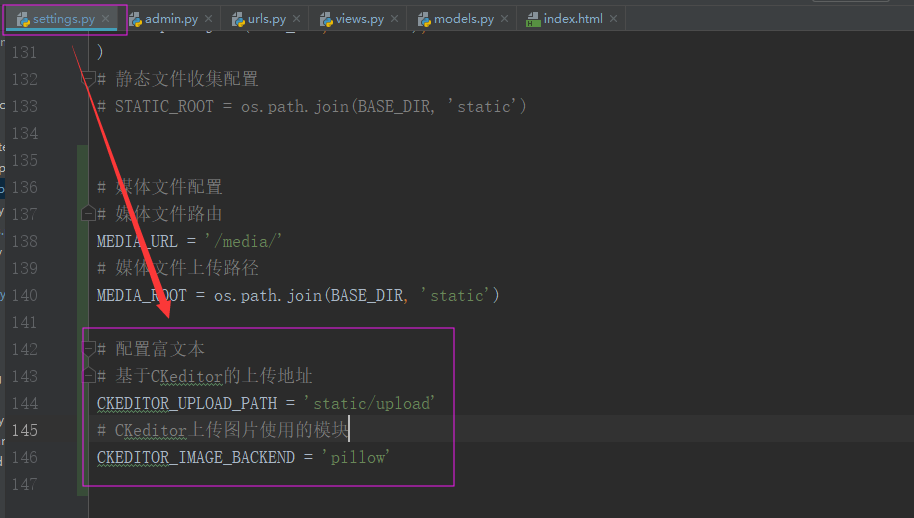This screenshot has height=518, width=914.
Task: Collapse the comment block at line 142
Action: pos(88,349)
